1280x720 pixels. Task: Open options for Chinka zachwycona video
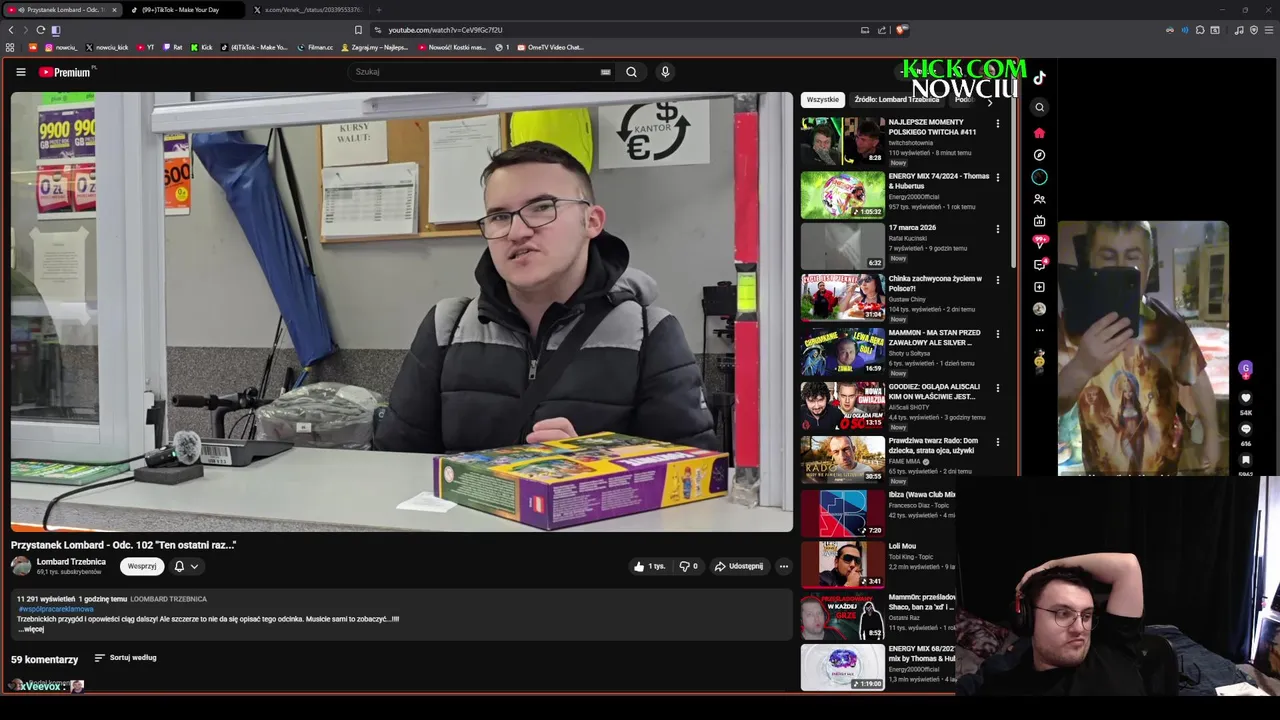(997, 281)
